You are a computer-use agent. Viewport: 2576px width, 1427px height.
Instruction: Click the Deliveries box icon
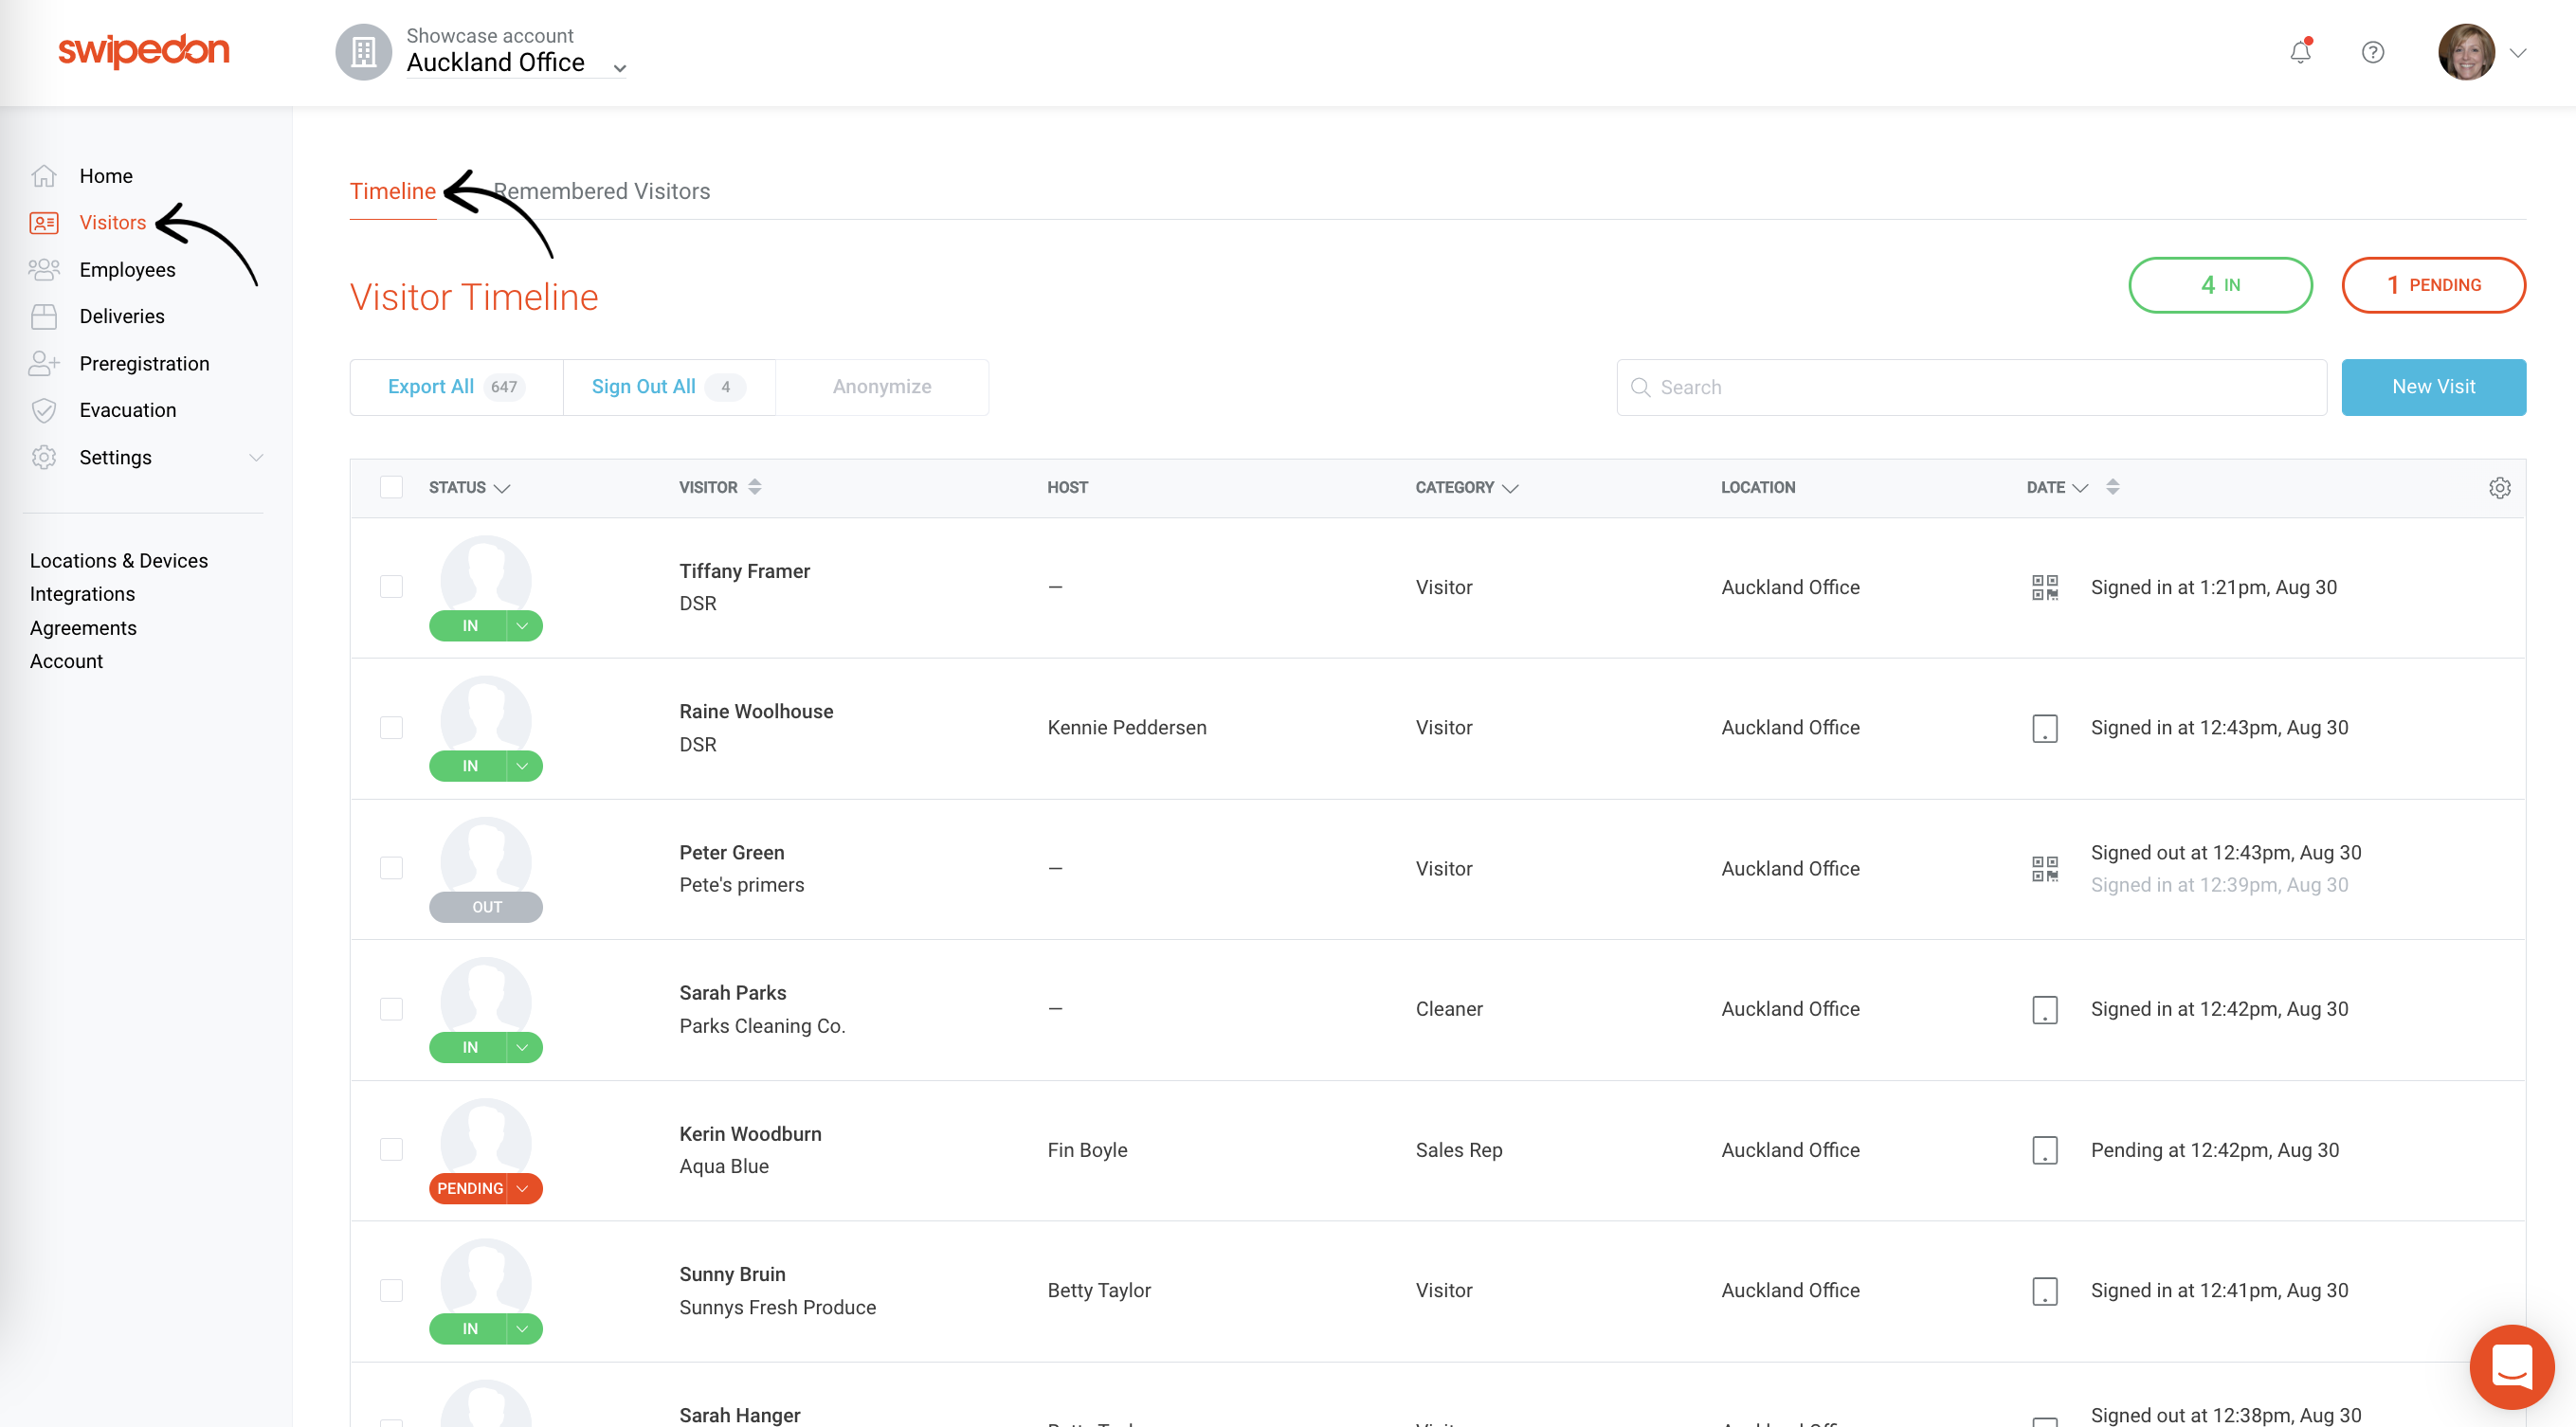click(44, 316)
